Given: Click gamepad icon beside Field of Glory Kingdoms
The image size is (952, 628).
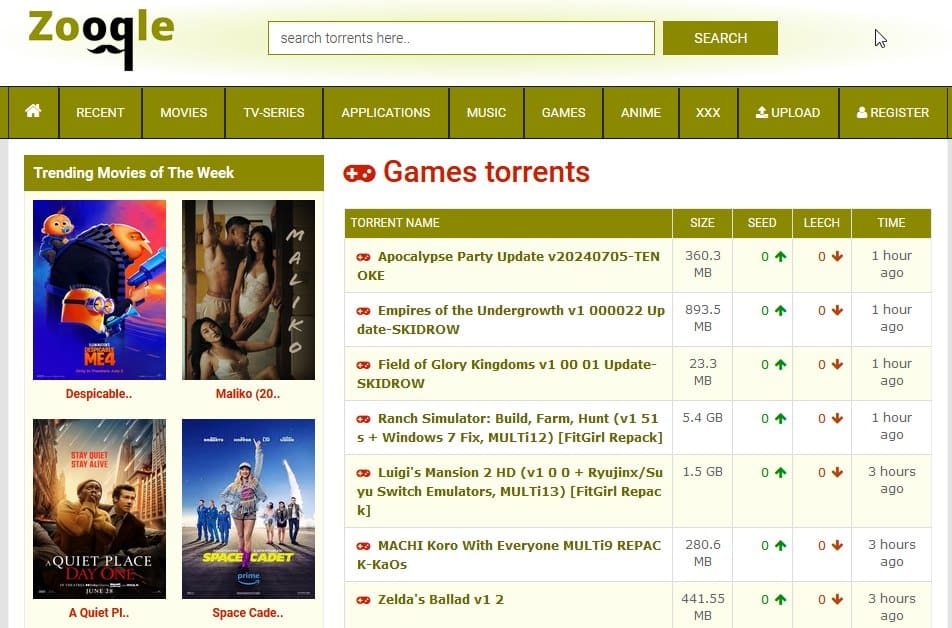Looking at the screenshot, I should (363, 365).
